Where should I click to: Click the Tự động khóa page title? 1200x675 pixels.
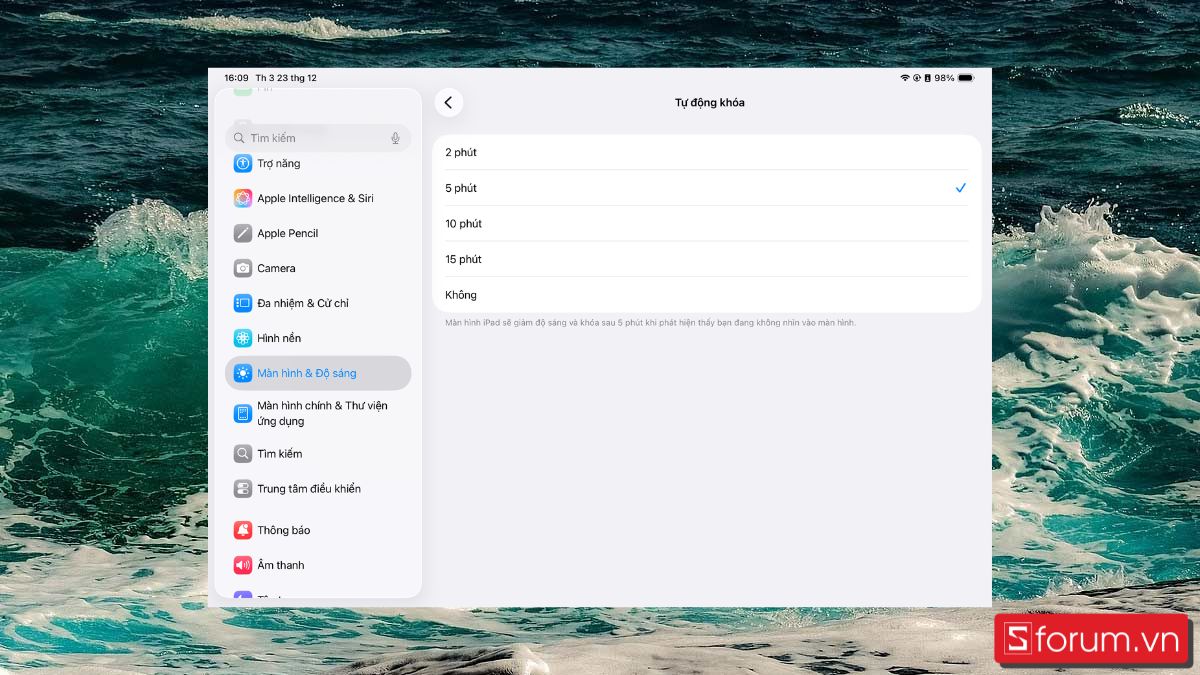point(710,103)
